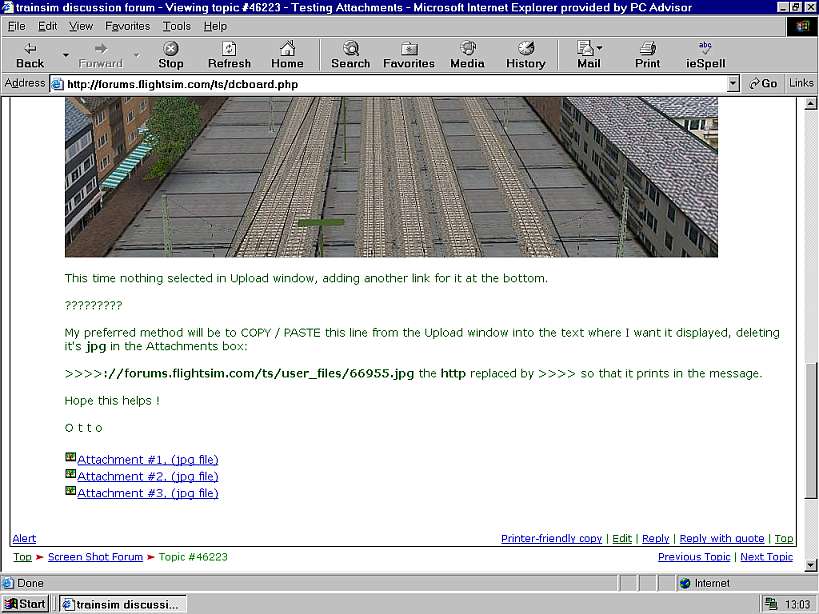The image size is (819, 614).
Task: Select trainsim discussion taskbar button
Action: (122, 604)
